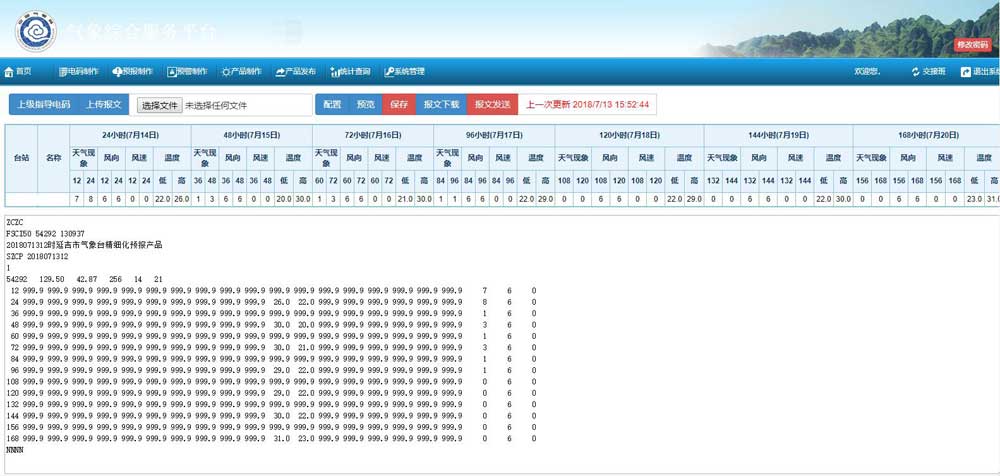Click the 选择文件 file chooser button

pyautogui.click(x=159, y=105)
